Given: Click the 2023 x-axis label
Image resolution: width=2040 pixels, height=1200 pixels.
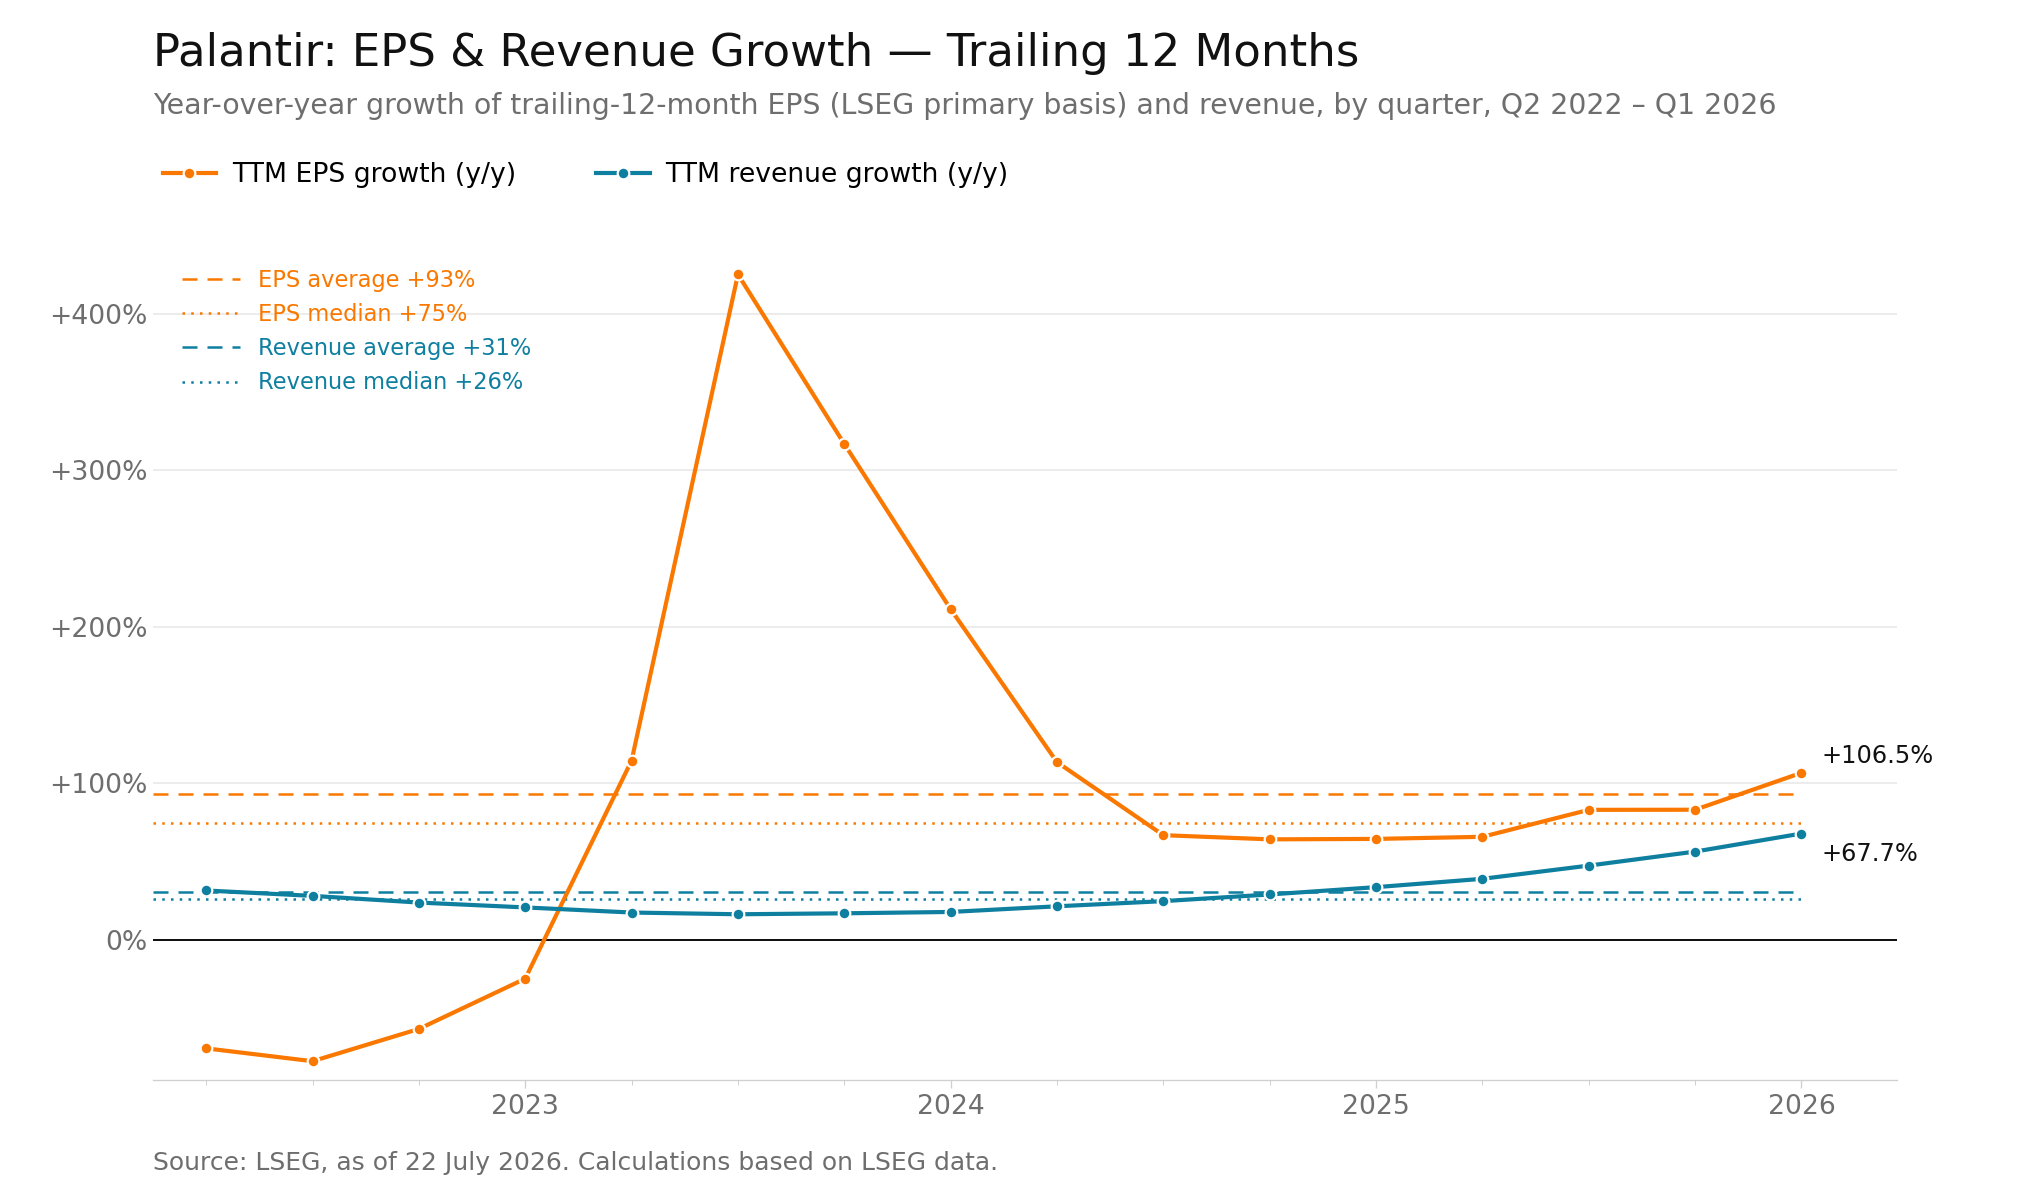Looking at the screenshot, I should [x=525, y=1105].
